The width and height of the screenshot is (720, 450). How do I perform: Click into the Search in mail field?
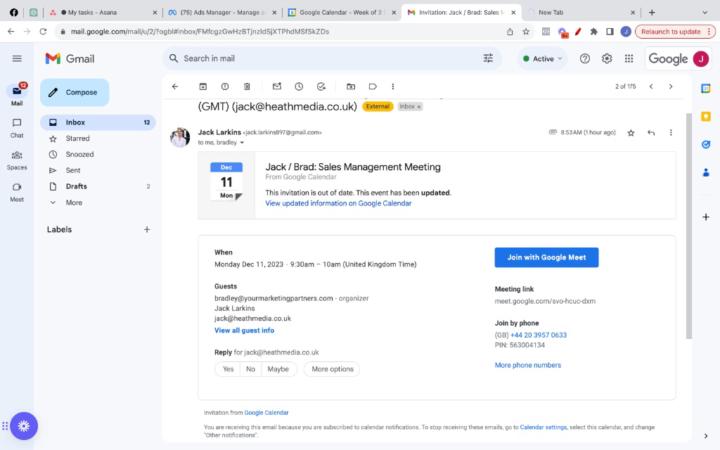point(320,59)
